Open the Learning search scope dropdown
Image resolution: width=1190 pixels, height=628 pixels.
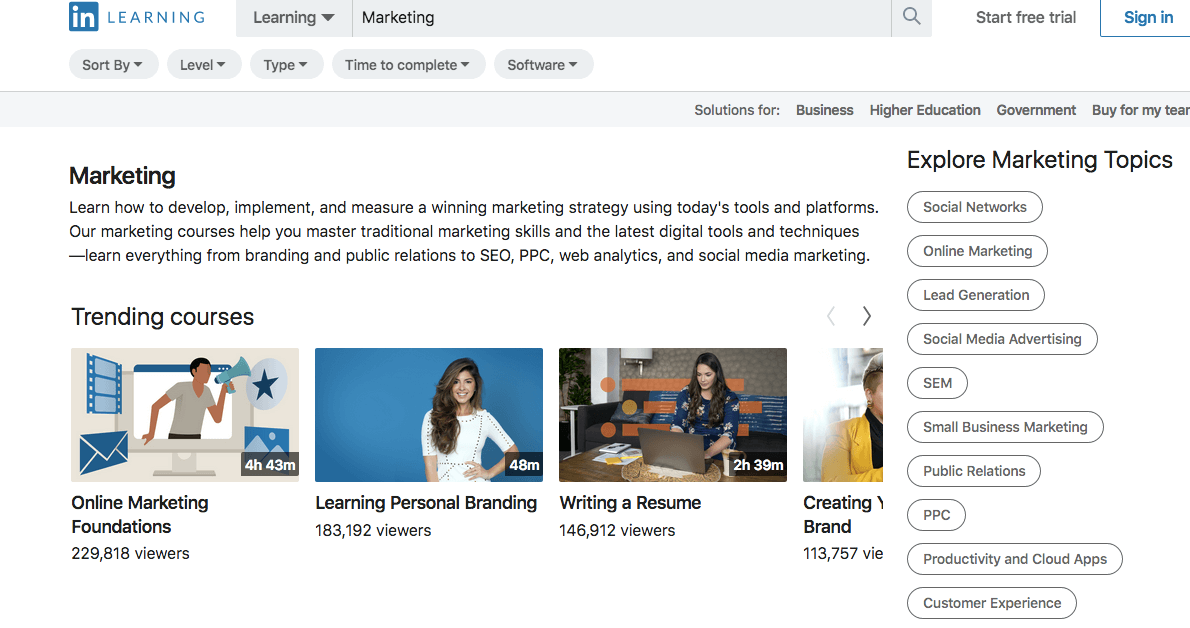(x=293, y=17)
